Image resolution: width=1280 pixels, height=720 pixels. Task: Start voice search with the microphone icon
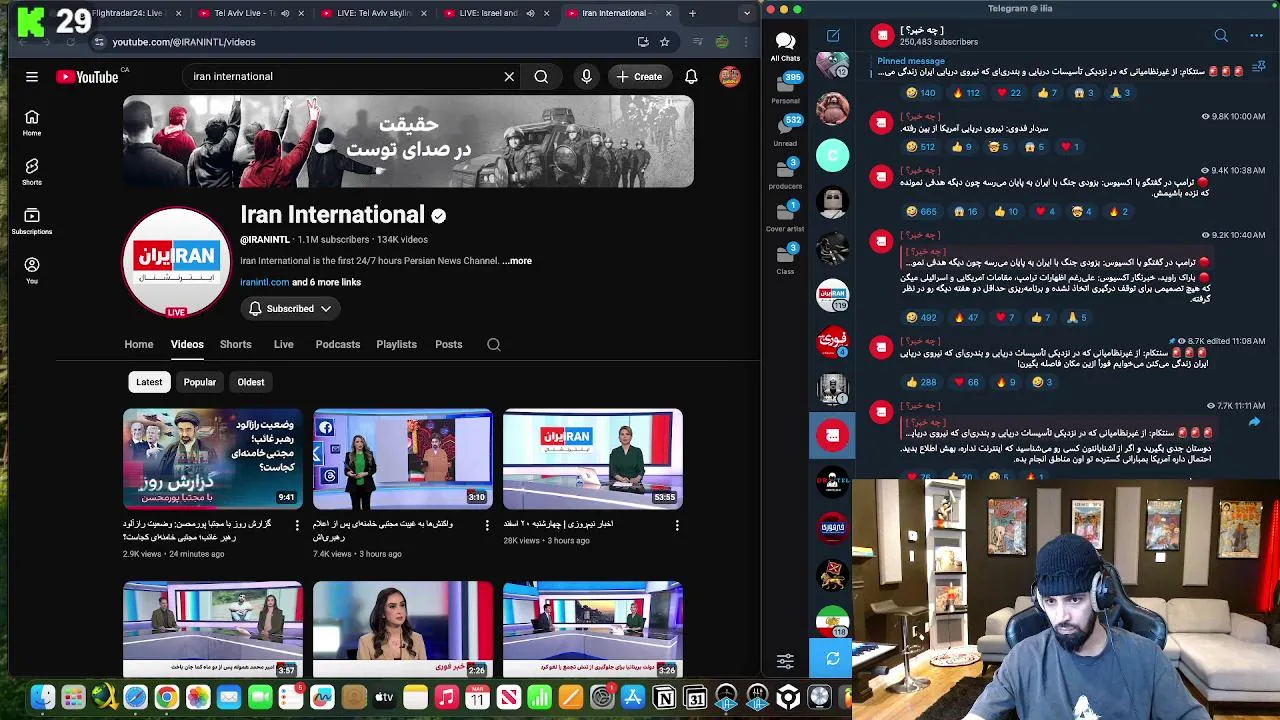tap(587, 76)
